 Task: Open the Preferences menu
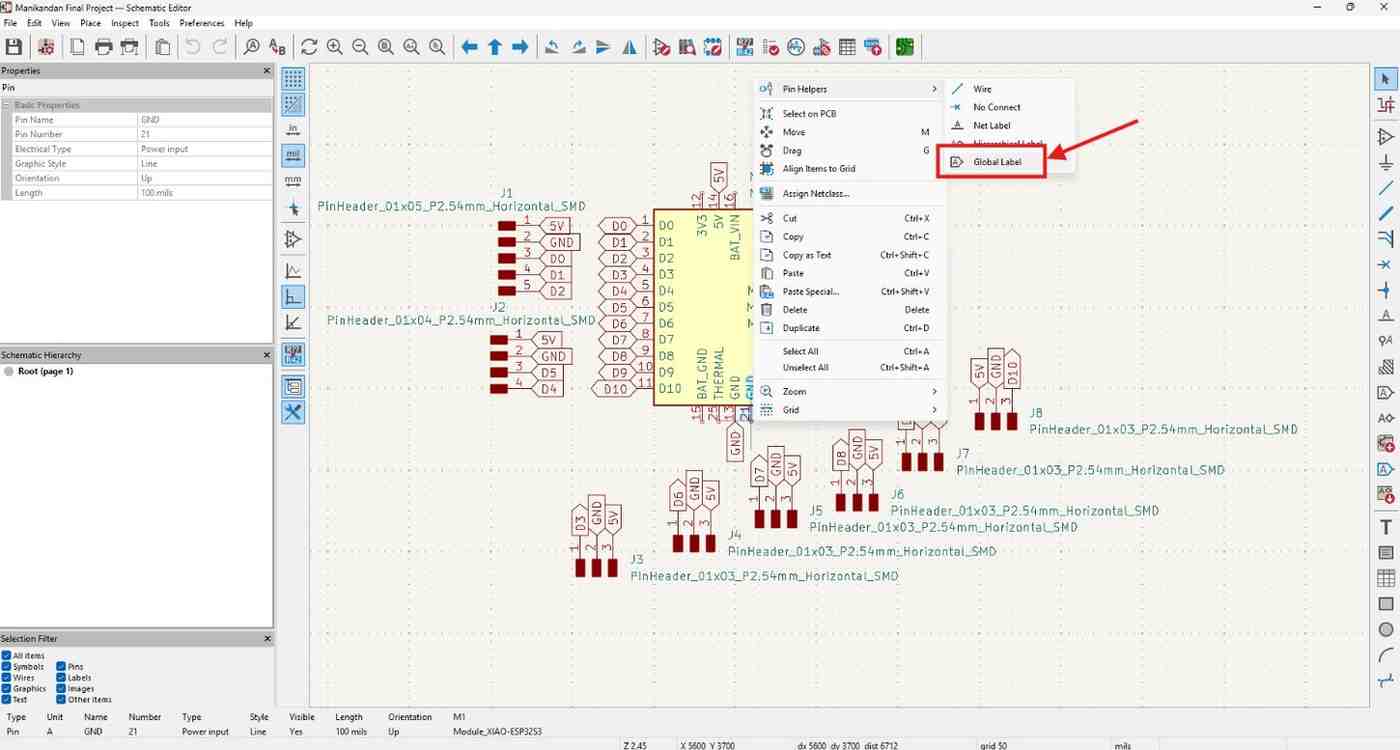coord(202,22)
